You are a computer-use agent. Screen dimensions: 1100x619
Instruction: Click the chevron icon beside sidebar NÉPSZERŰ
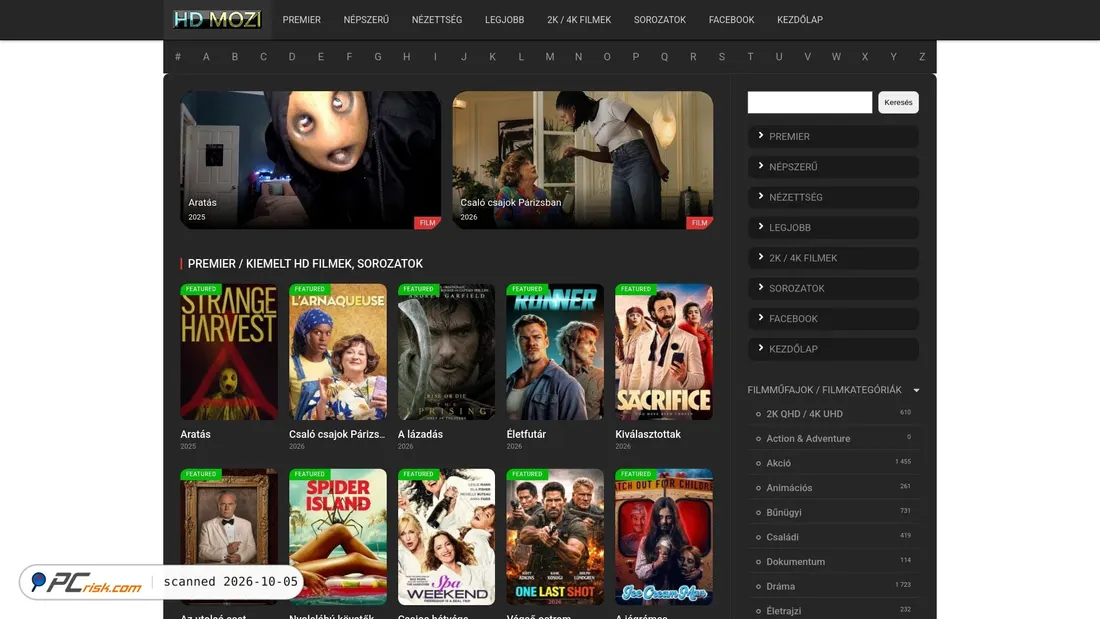pyautogui.click(x=760, y=166)
